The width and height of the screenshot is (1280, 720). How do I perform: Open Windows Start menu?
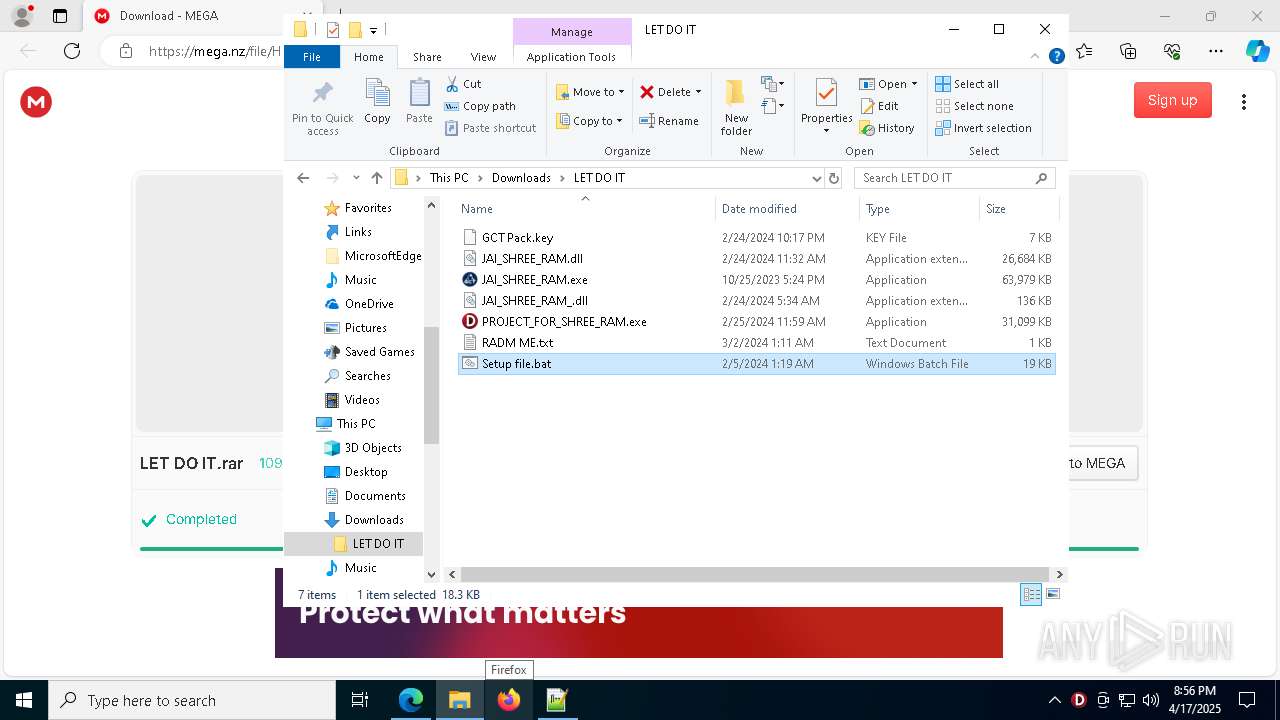tap(24, 700)
